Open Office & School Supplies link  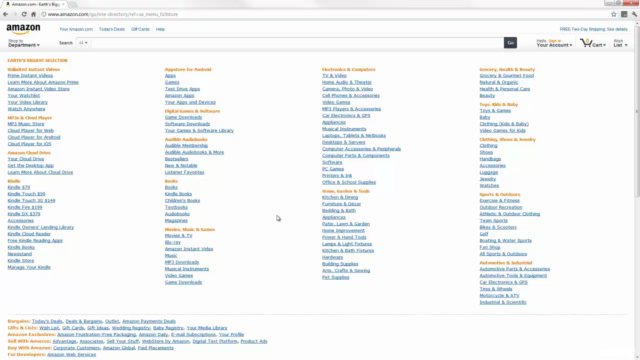349,182
